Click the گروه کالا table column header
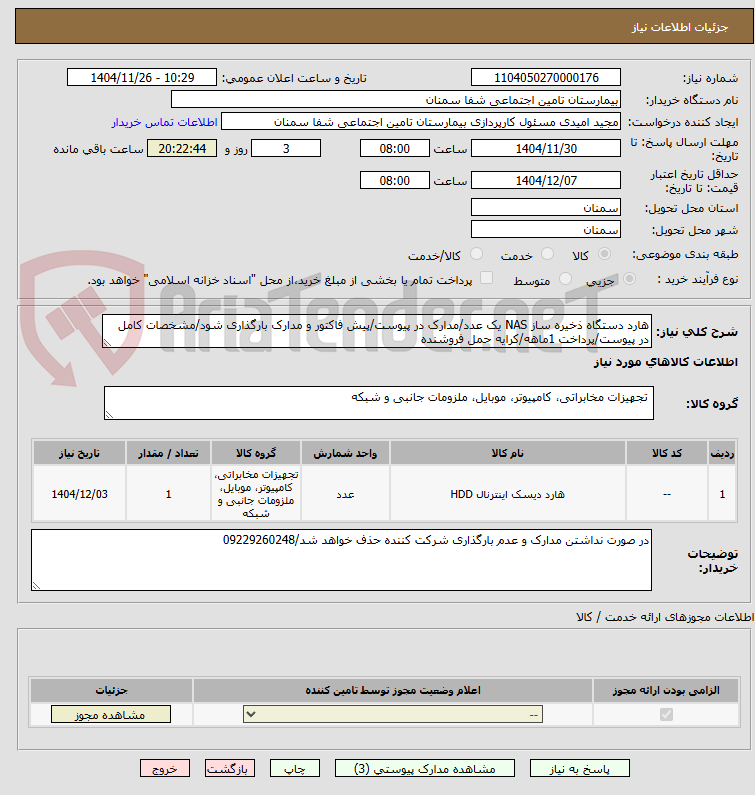Screen dimensions: 755x795 [256, 453]
